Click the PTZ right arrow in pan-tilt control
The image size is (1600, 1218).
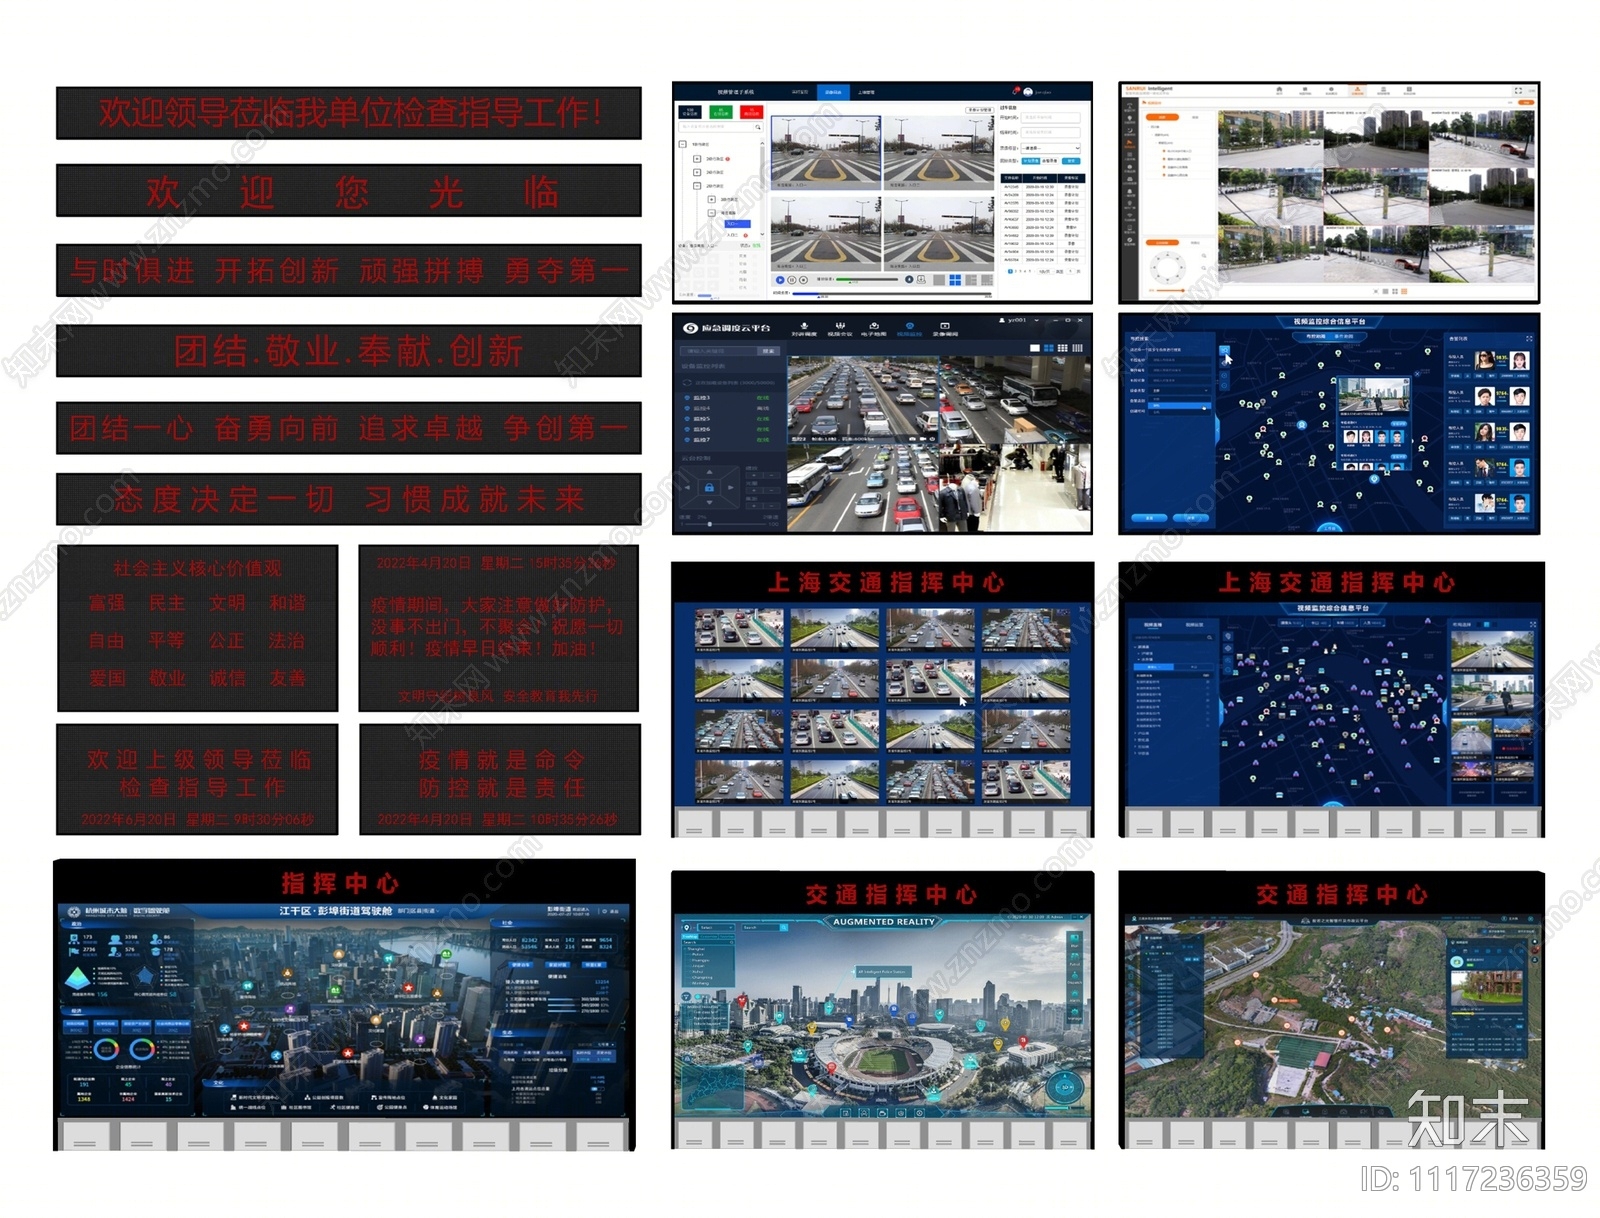[731, 487]
